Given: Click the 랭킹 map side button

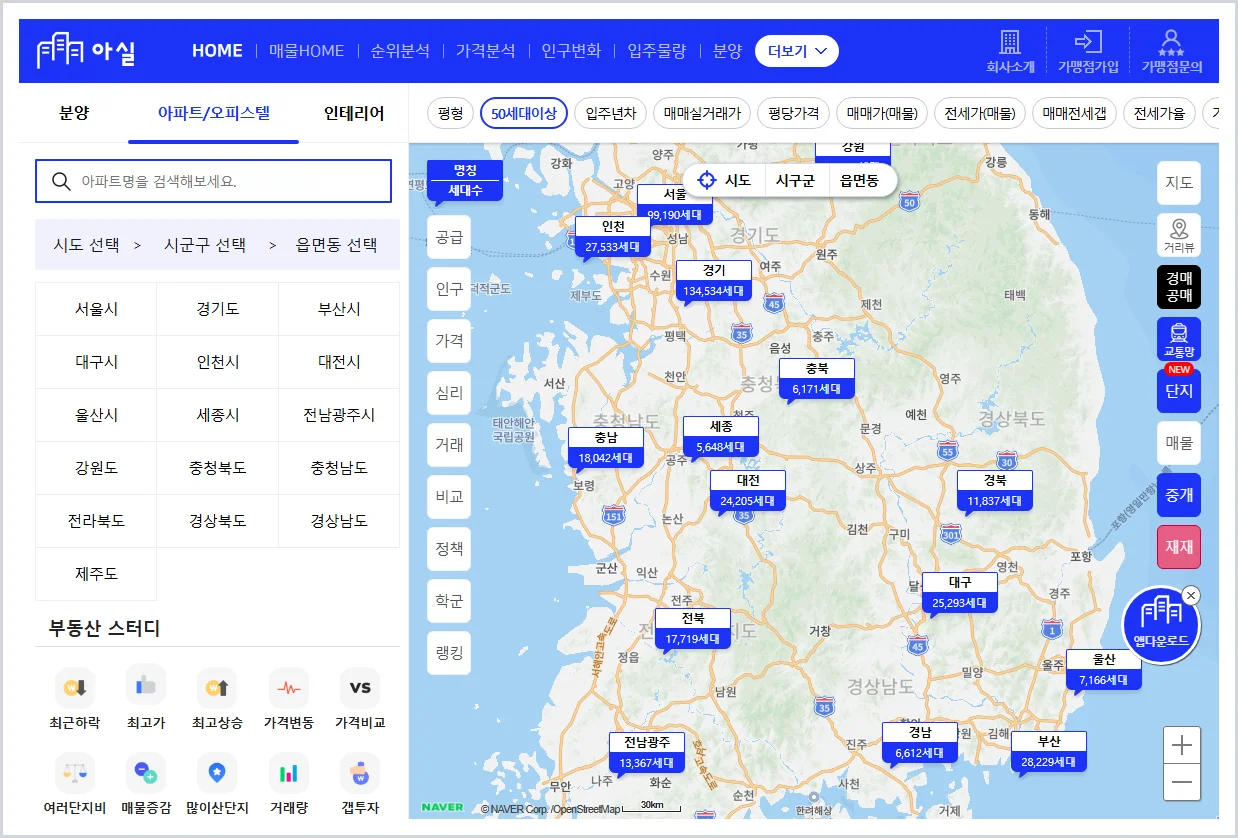Looking at the screenshot, I should (449, 653).
